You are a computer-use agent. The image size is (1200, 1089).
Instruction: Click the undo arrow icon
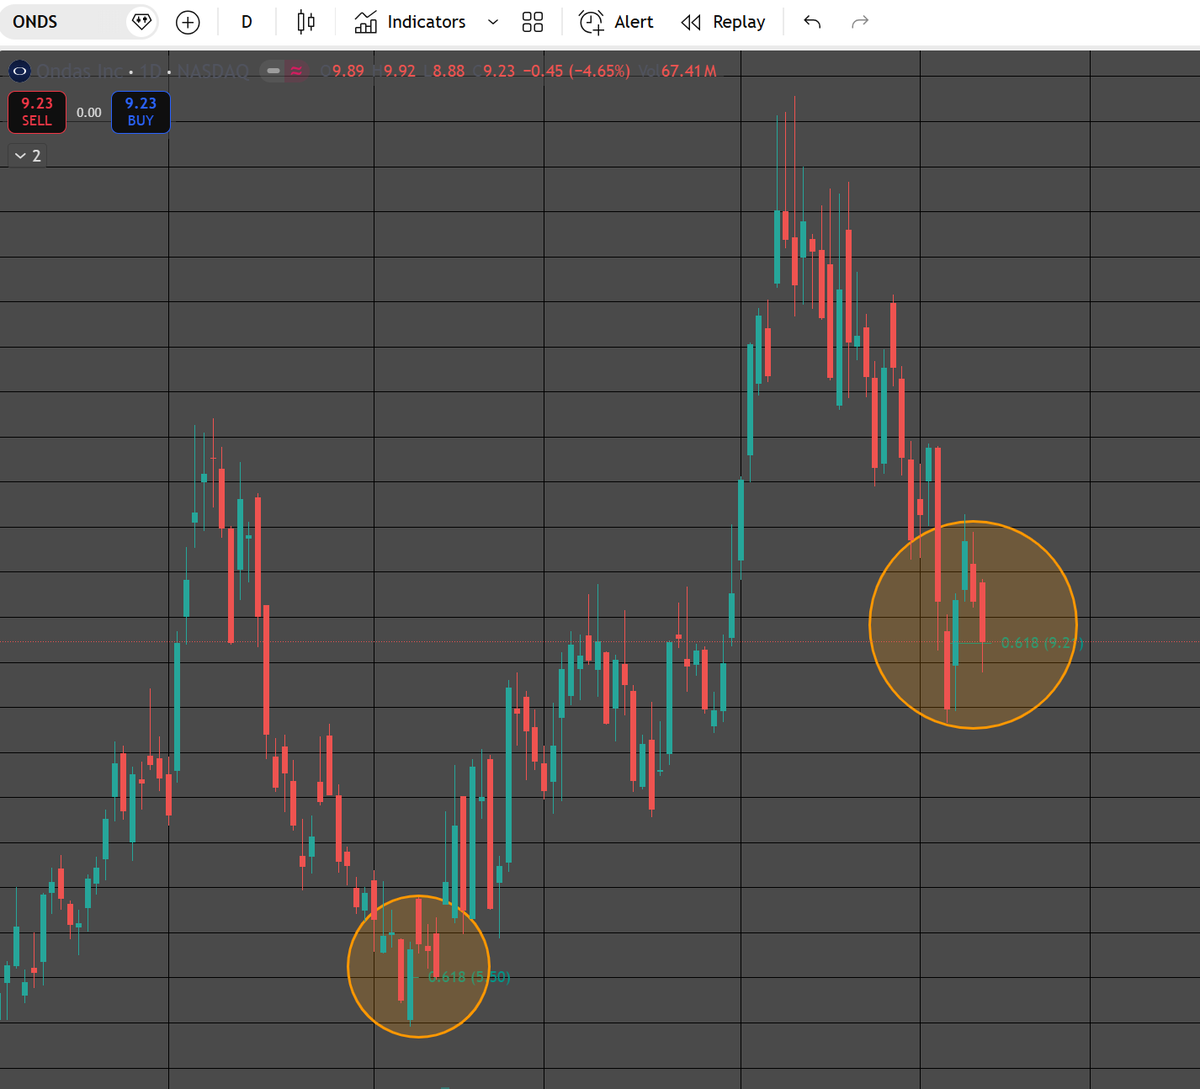click(811, 21)
